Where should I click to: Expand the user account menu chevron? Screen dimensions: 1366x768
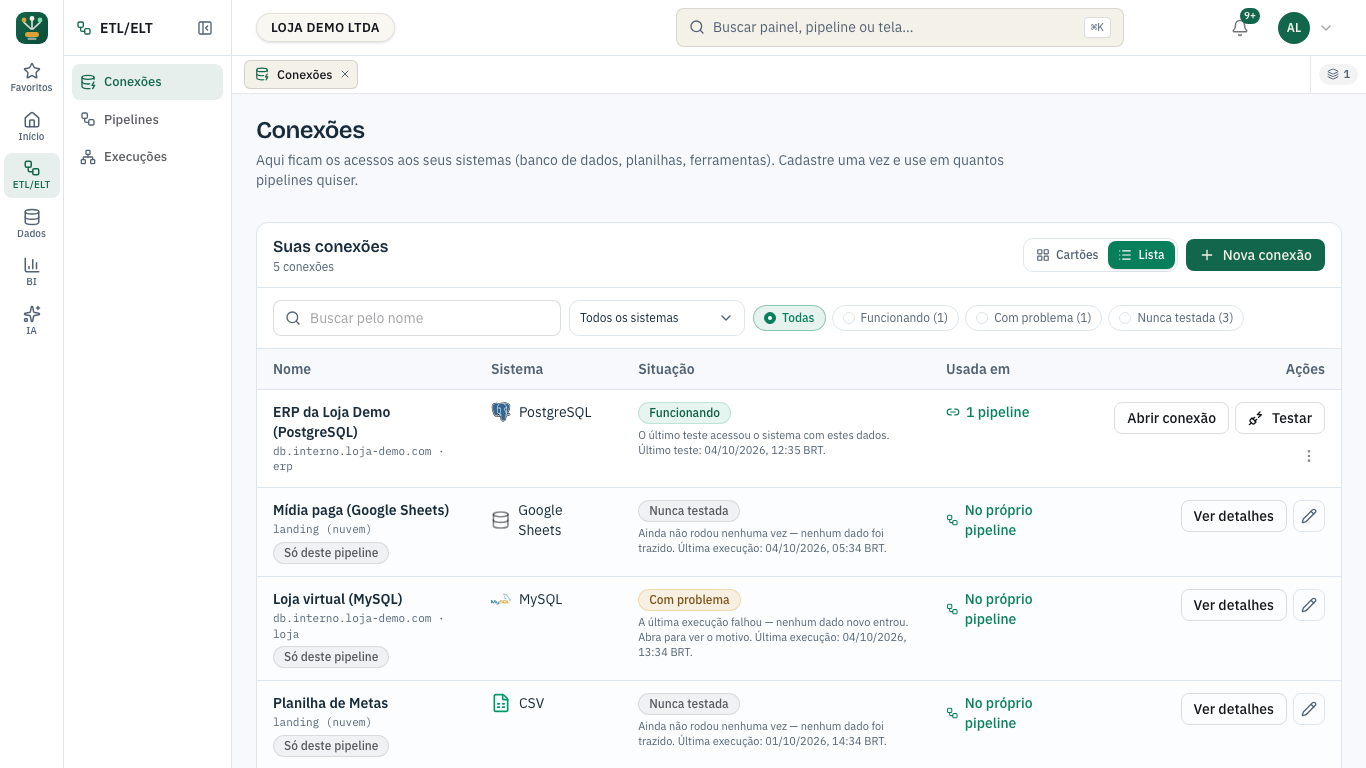coord(1326,28)
